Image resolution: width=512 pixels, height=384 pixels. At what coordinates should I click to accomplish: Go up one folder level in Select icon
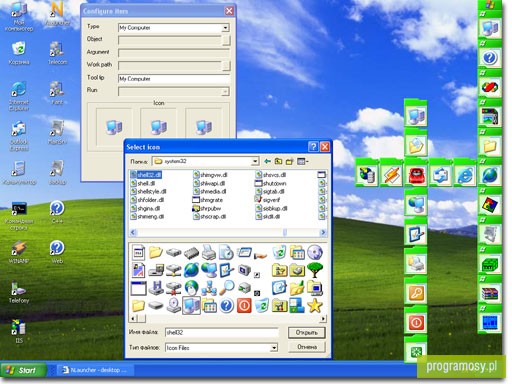pos(278,161)
